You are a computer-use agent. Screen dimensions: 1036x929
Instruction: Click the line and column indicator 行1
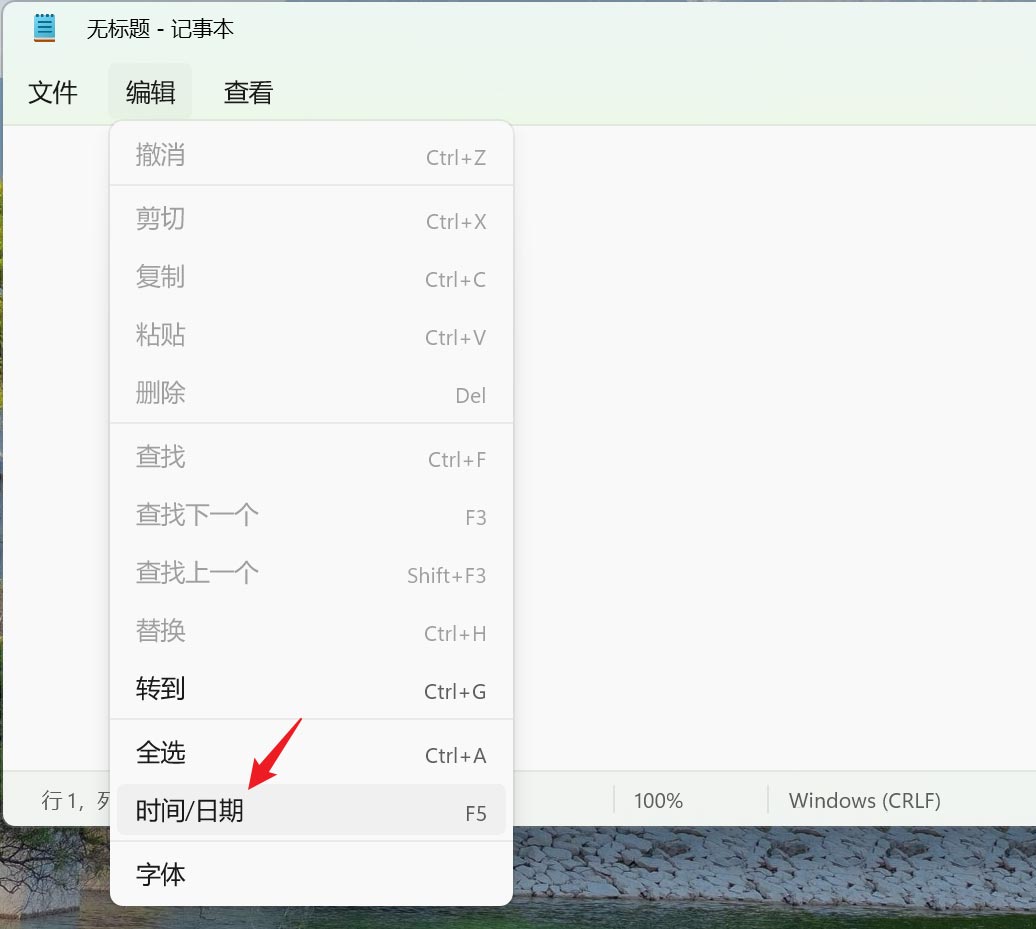(60, 800)
